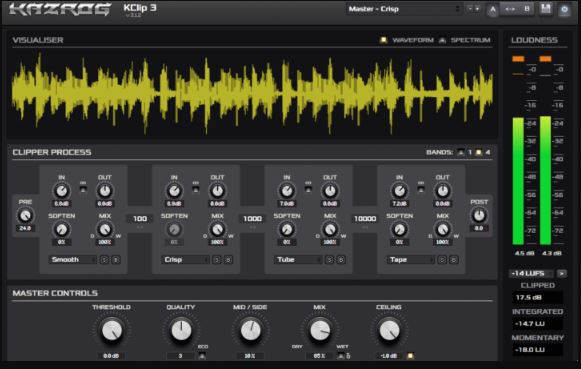581x369 pixels.
Task: Open the Crisp clip mode dropdown
Action: (185, 260)
